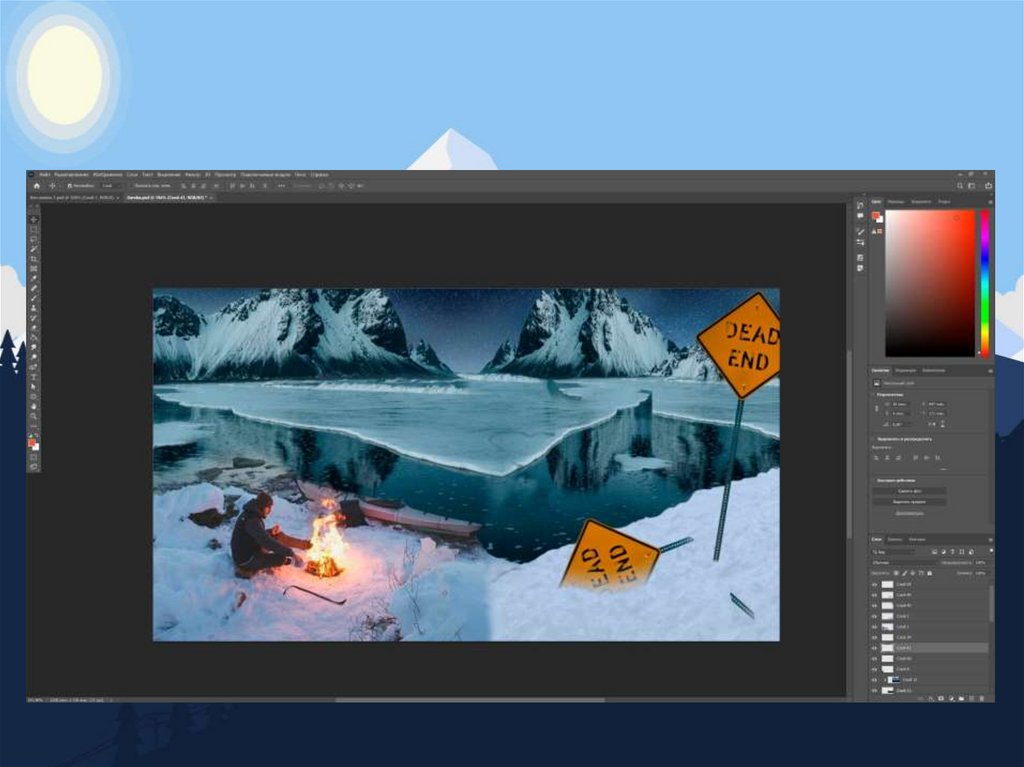Viewport: 1024px width, 767px height.
Task: Open the blend mode dropdown Обычные
Action: [x=904, y=562]
